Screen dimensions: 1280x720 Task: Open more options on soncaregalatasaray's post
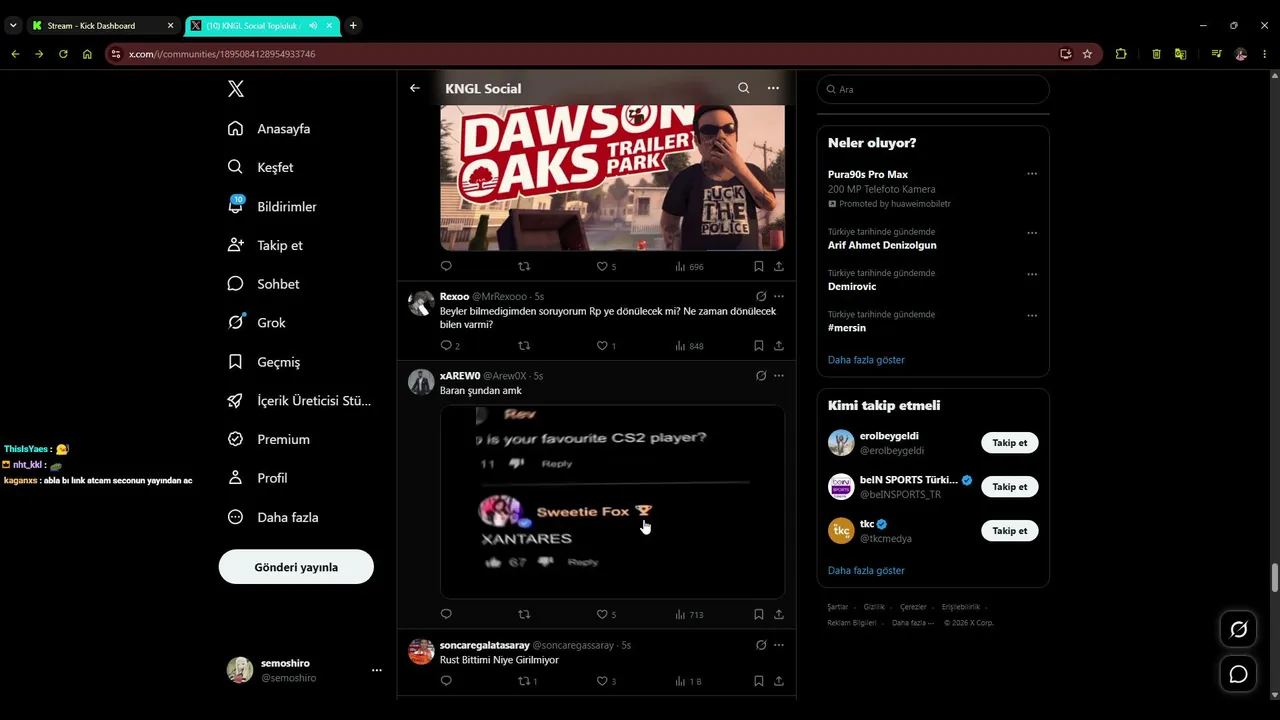coord(779,645)
